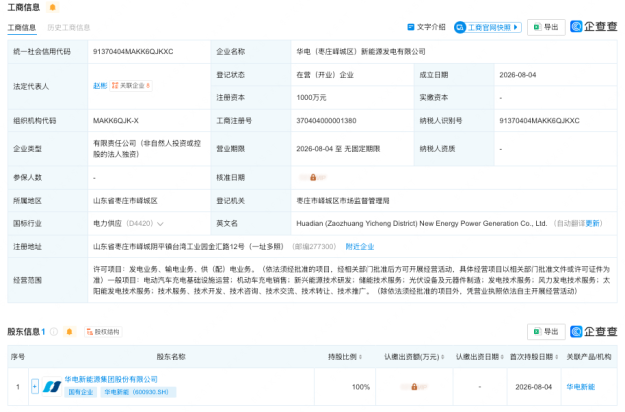
Task: Open the 工商官网快照 snapshot button
Action: pos(488,27)
